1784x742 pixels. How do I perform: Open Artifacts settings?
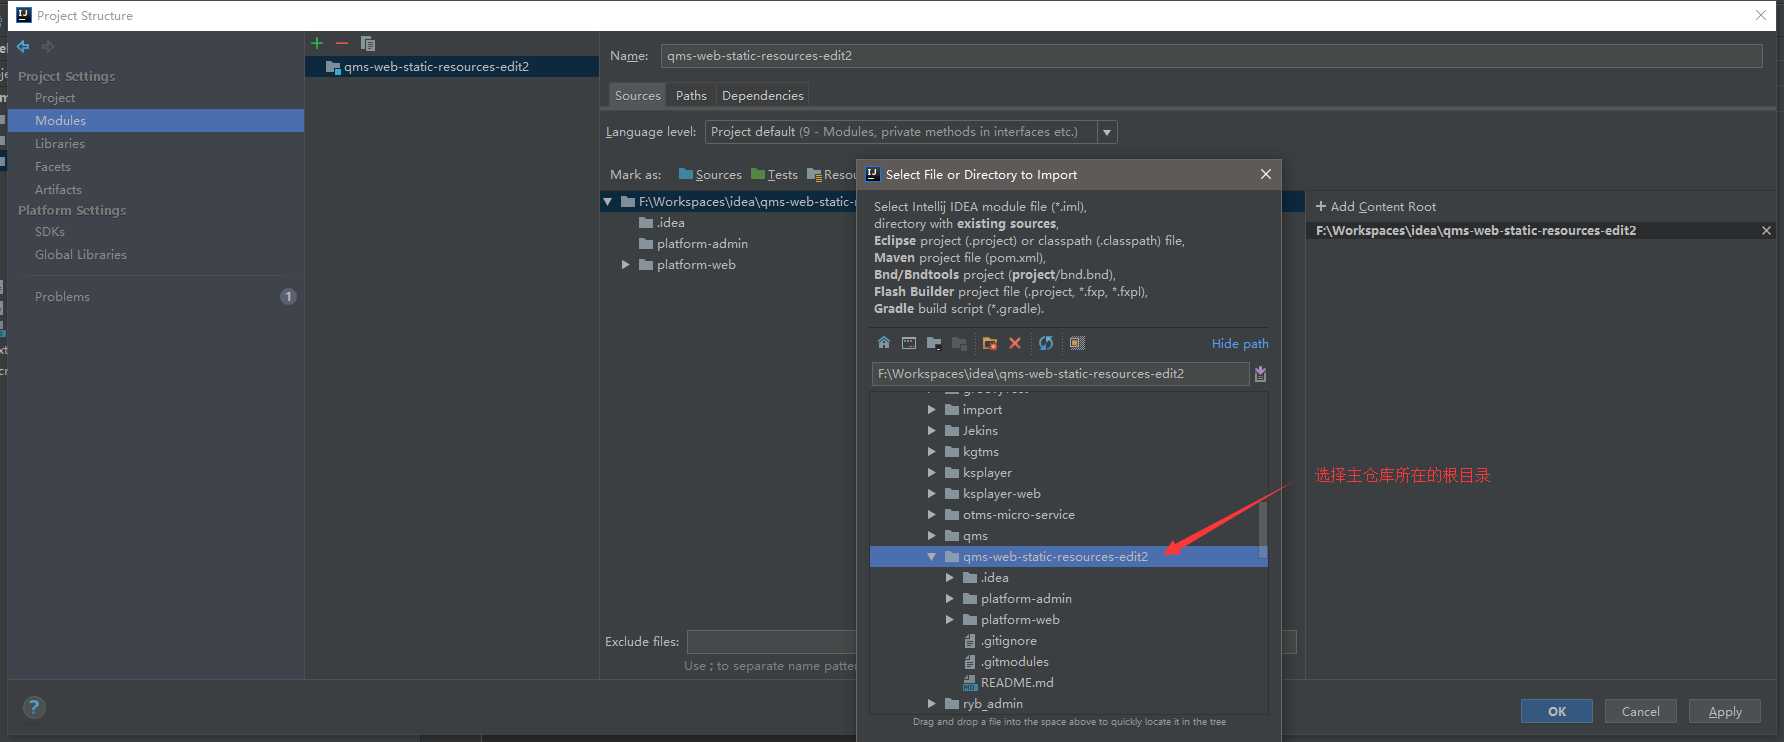point(58,190)
